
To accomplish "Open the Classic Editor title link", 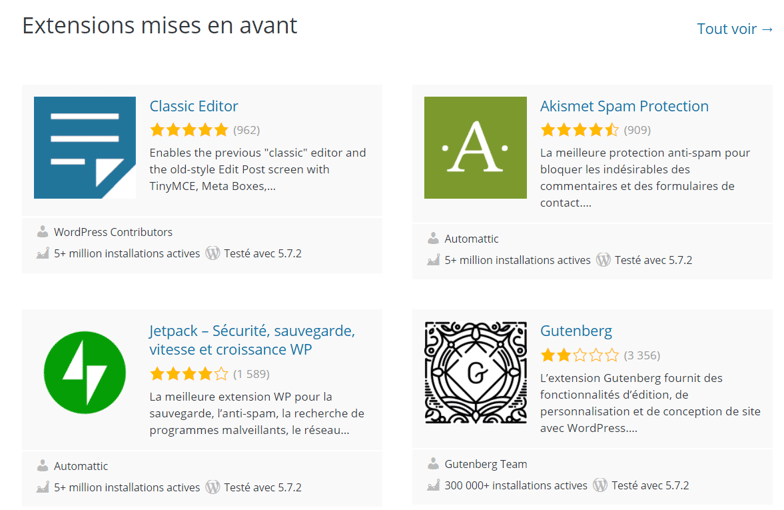I will [194, 106].
